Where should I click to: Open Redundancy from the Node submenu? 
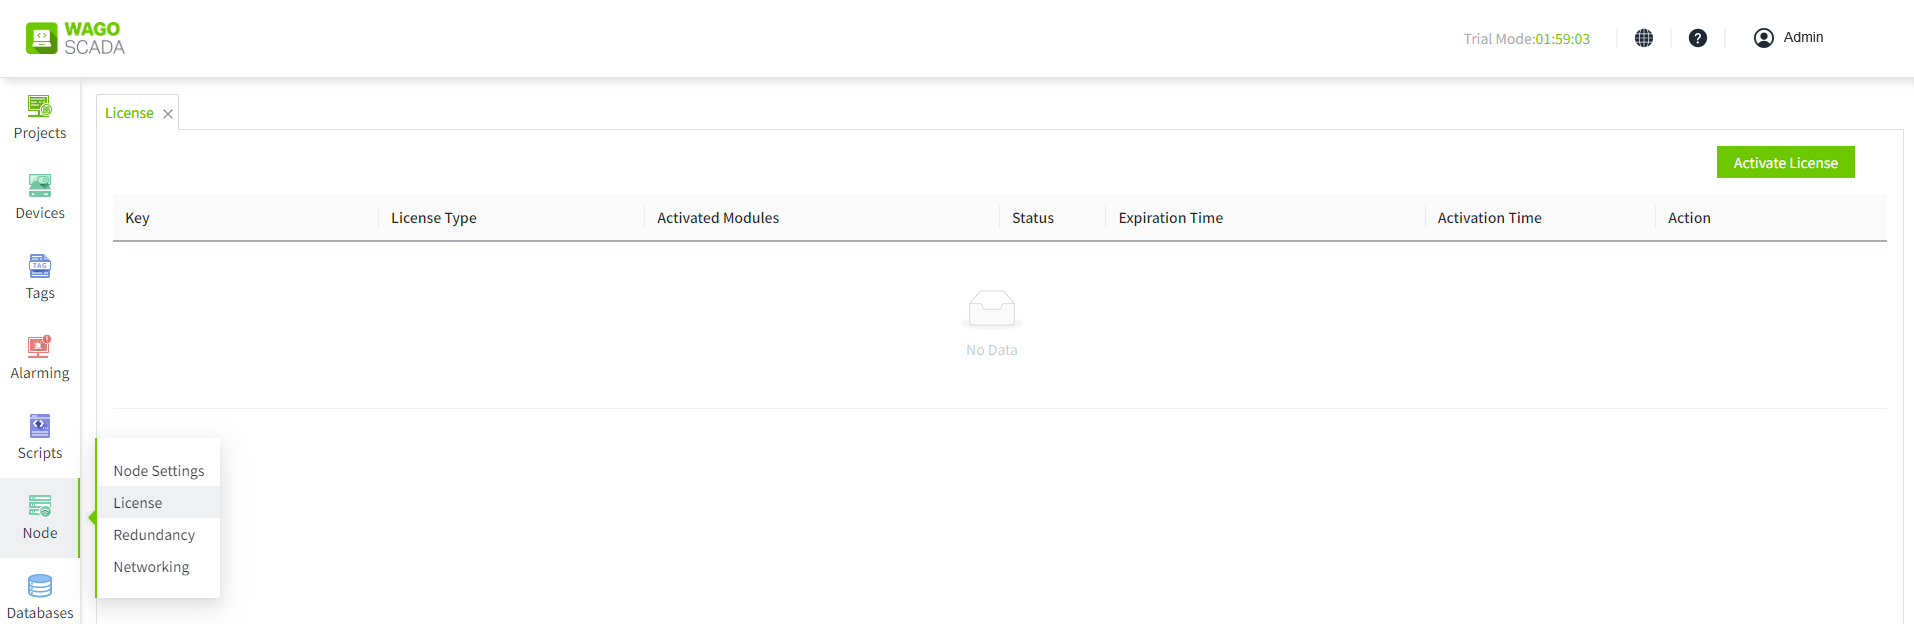(154, 535)
